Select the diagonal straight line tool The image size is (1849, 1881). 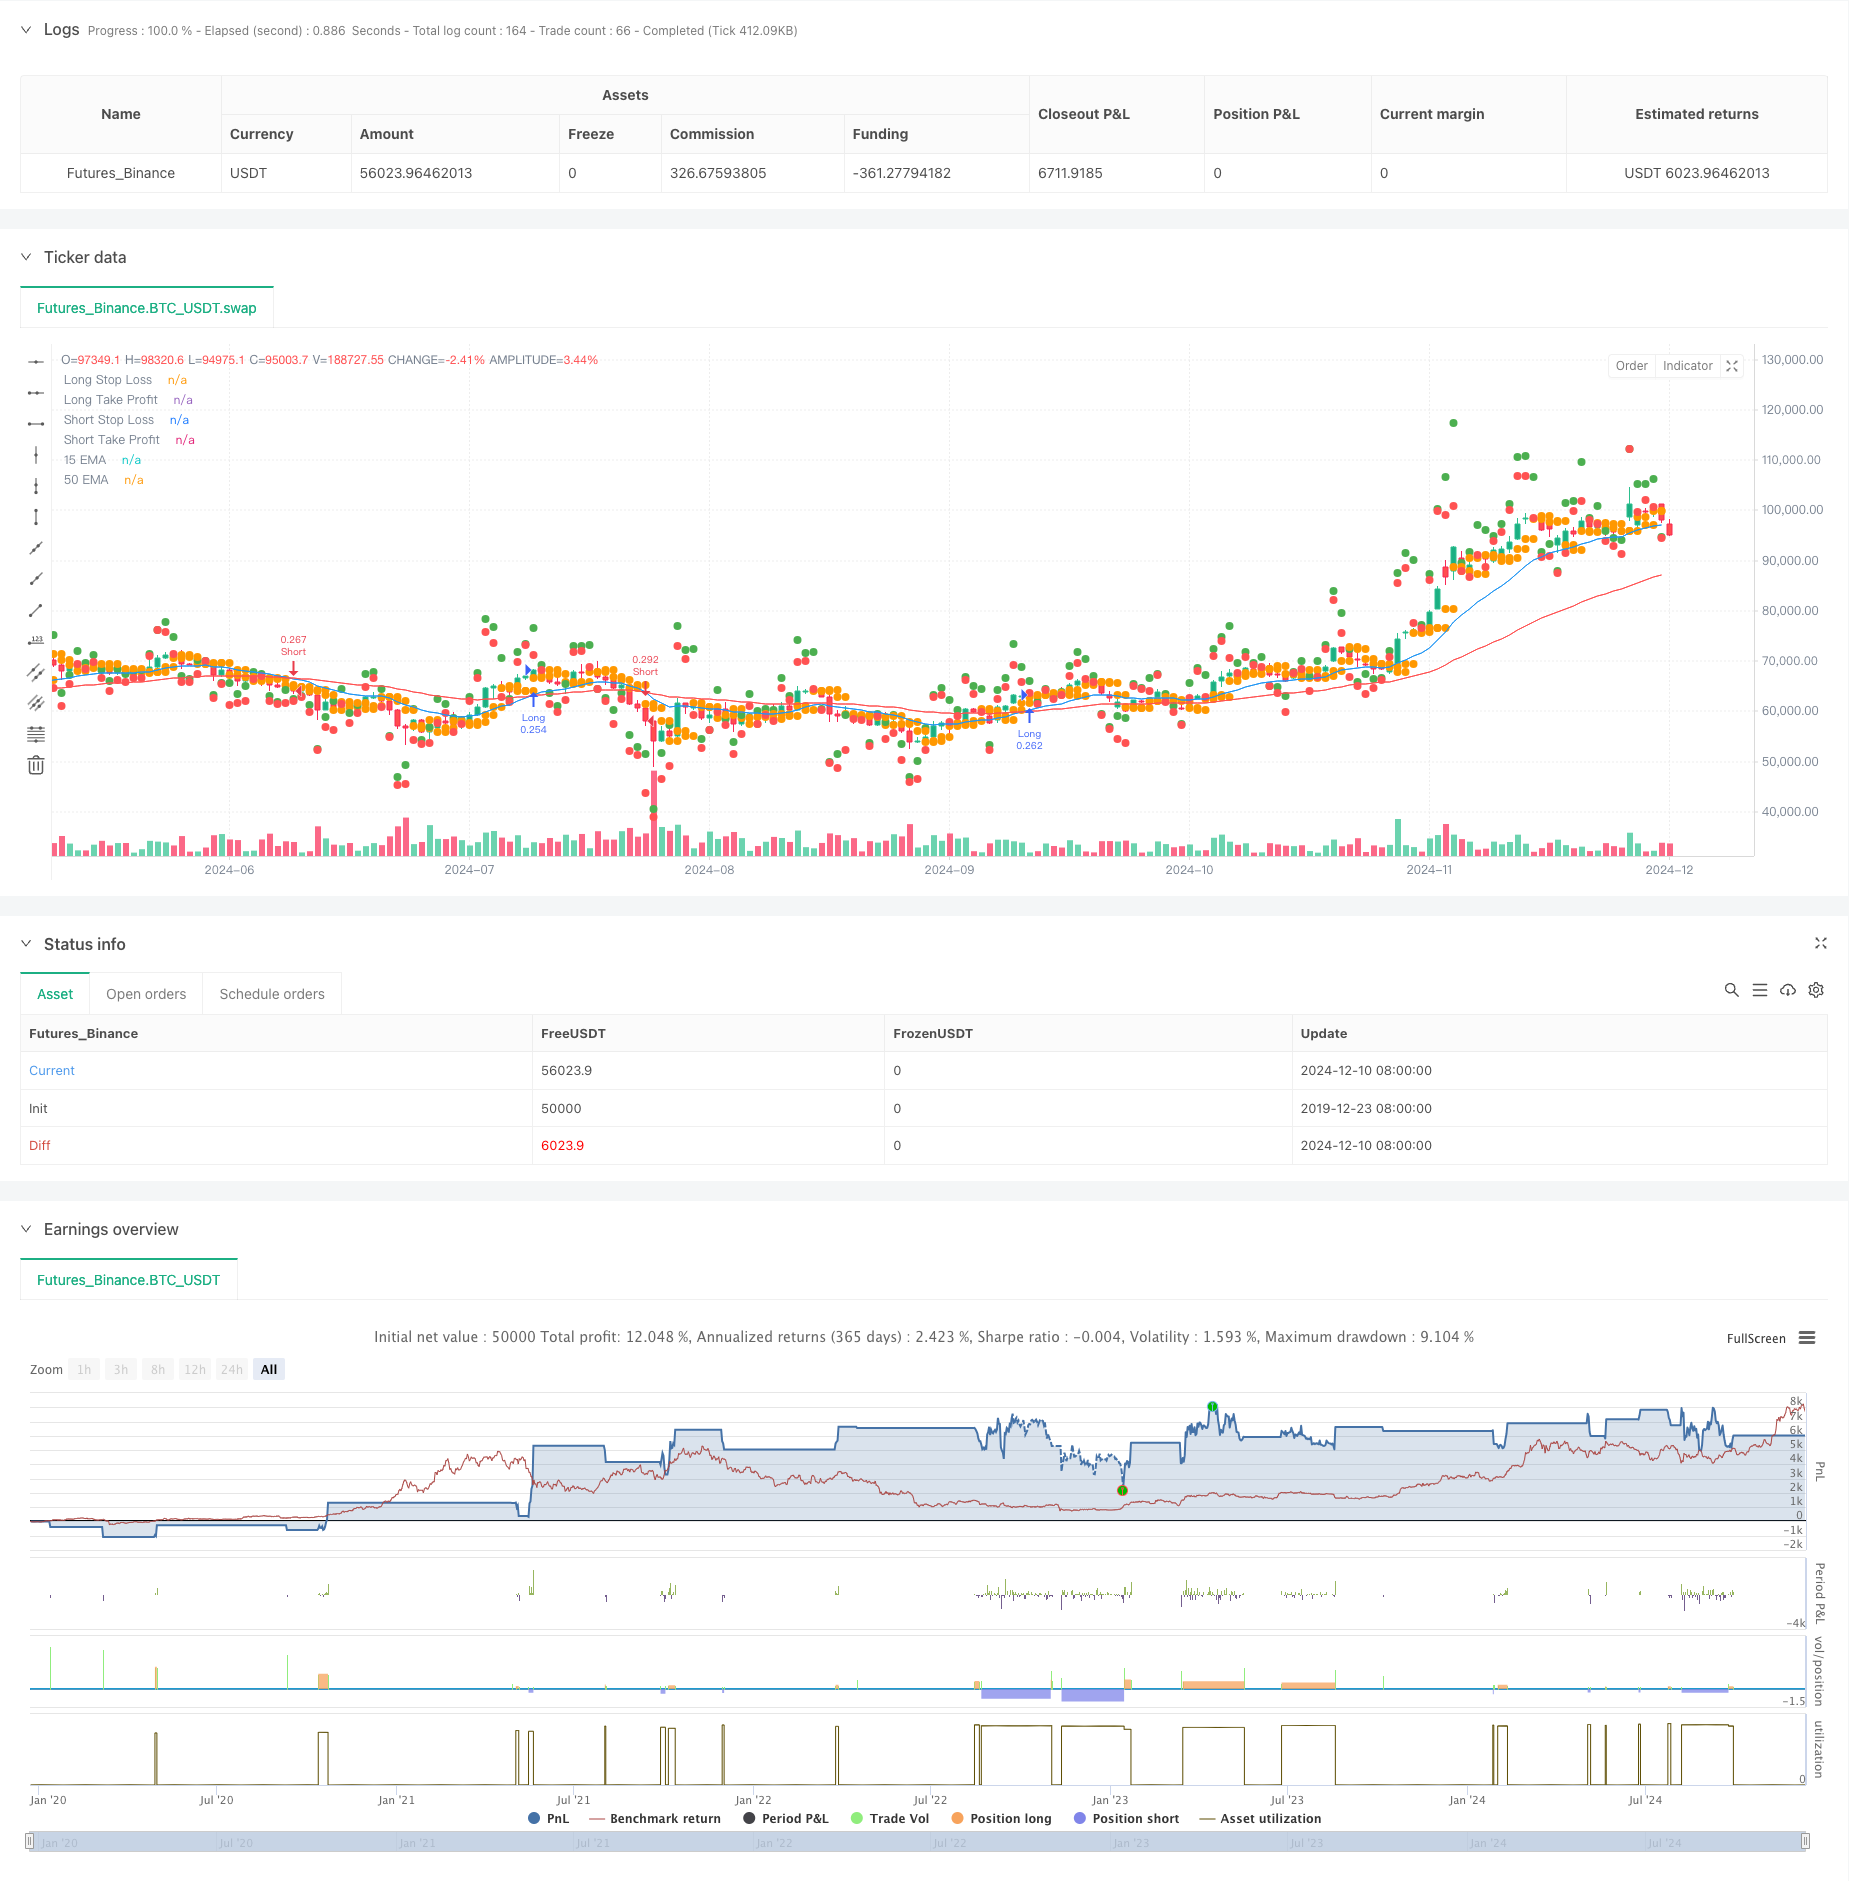[x=36, y=548]
